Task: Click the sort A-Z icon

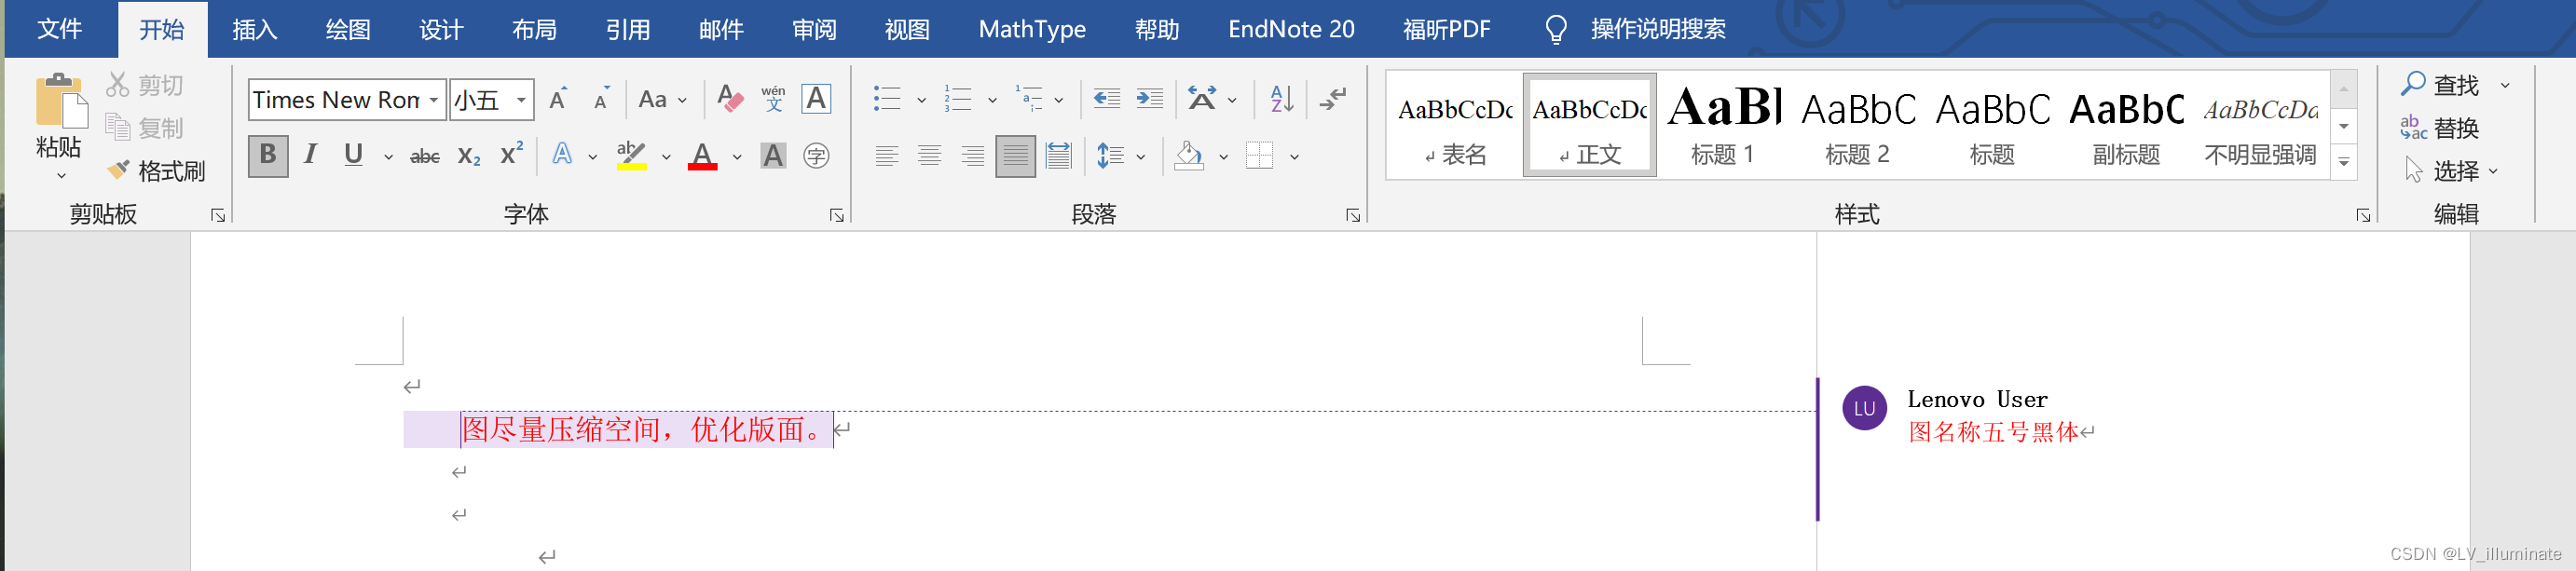Action: click(1282, 99)
